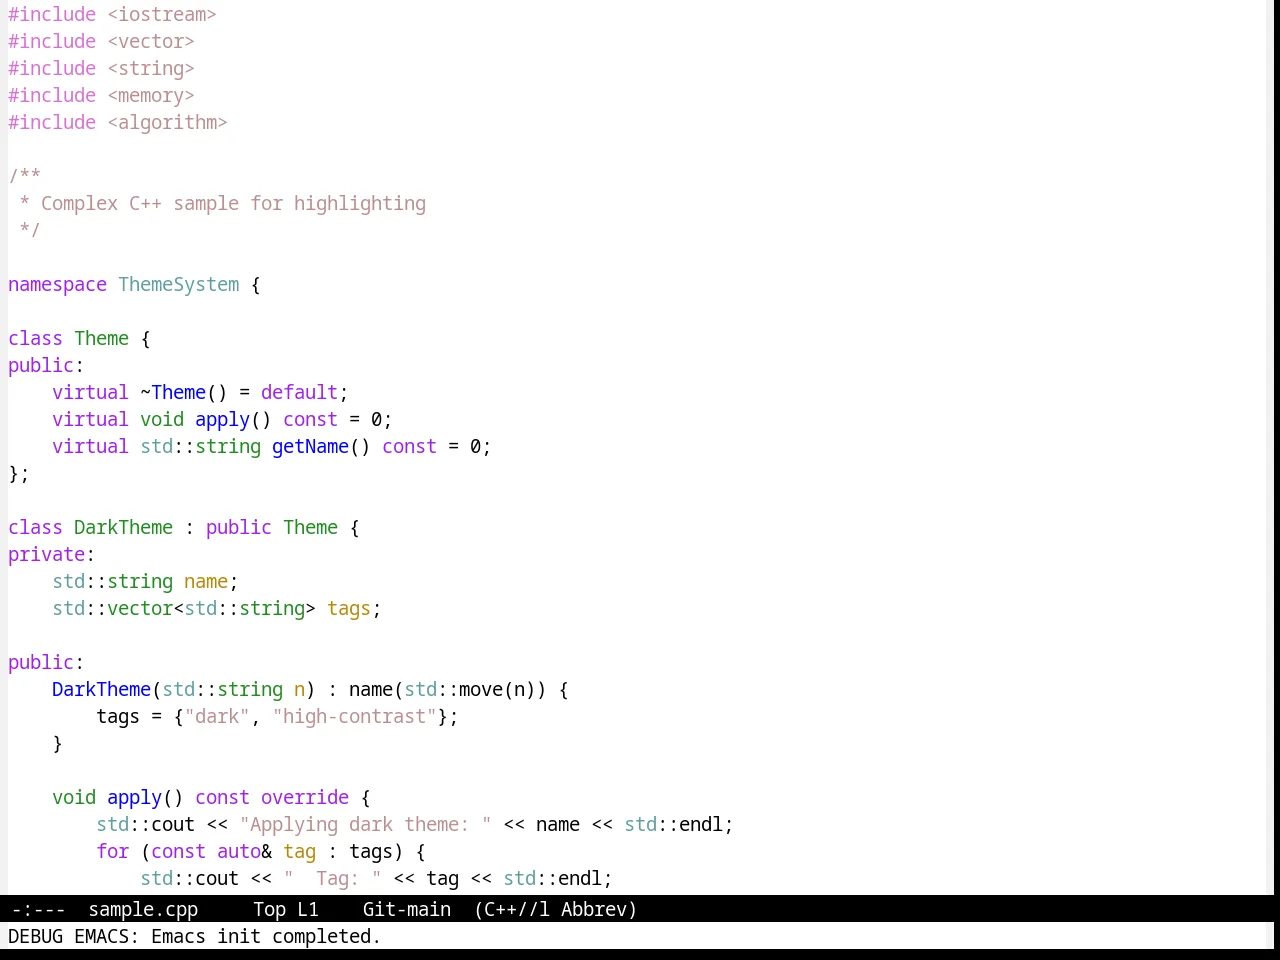Image resolution: width=1280 pixels, height=960 pixels.
Task: Click the "Applying dark theme: " string
Action: click(x=365, y=824)
